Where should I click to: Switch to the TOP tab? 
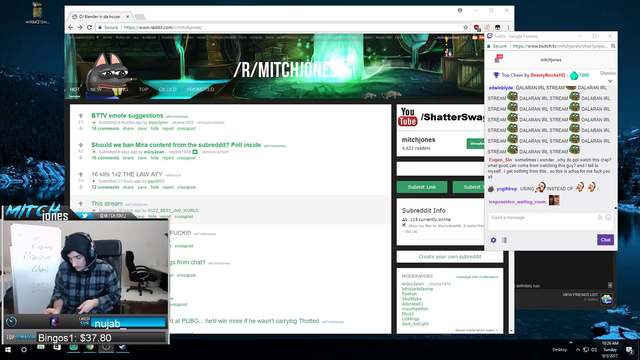coord(143,89)
